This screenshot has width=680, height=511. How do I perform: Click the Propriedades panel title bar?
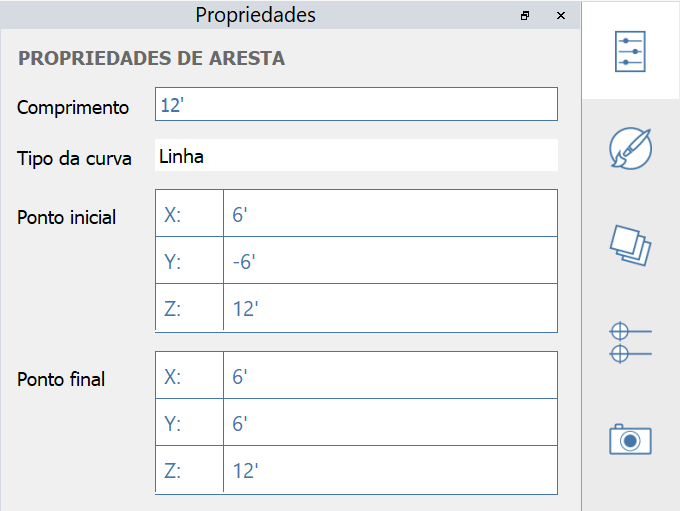point(255,15)
